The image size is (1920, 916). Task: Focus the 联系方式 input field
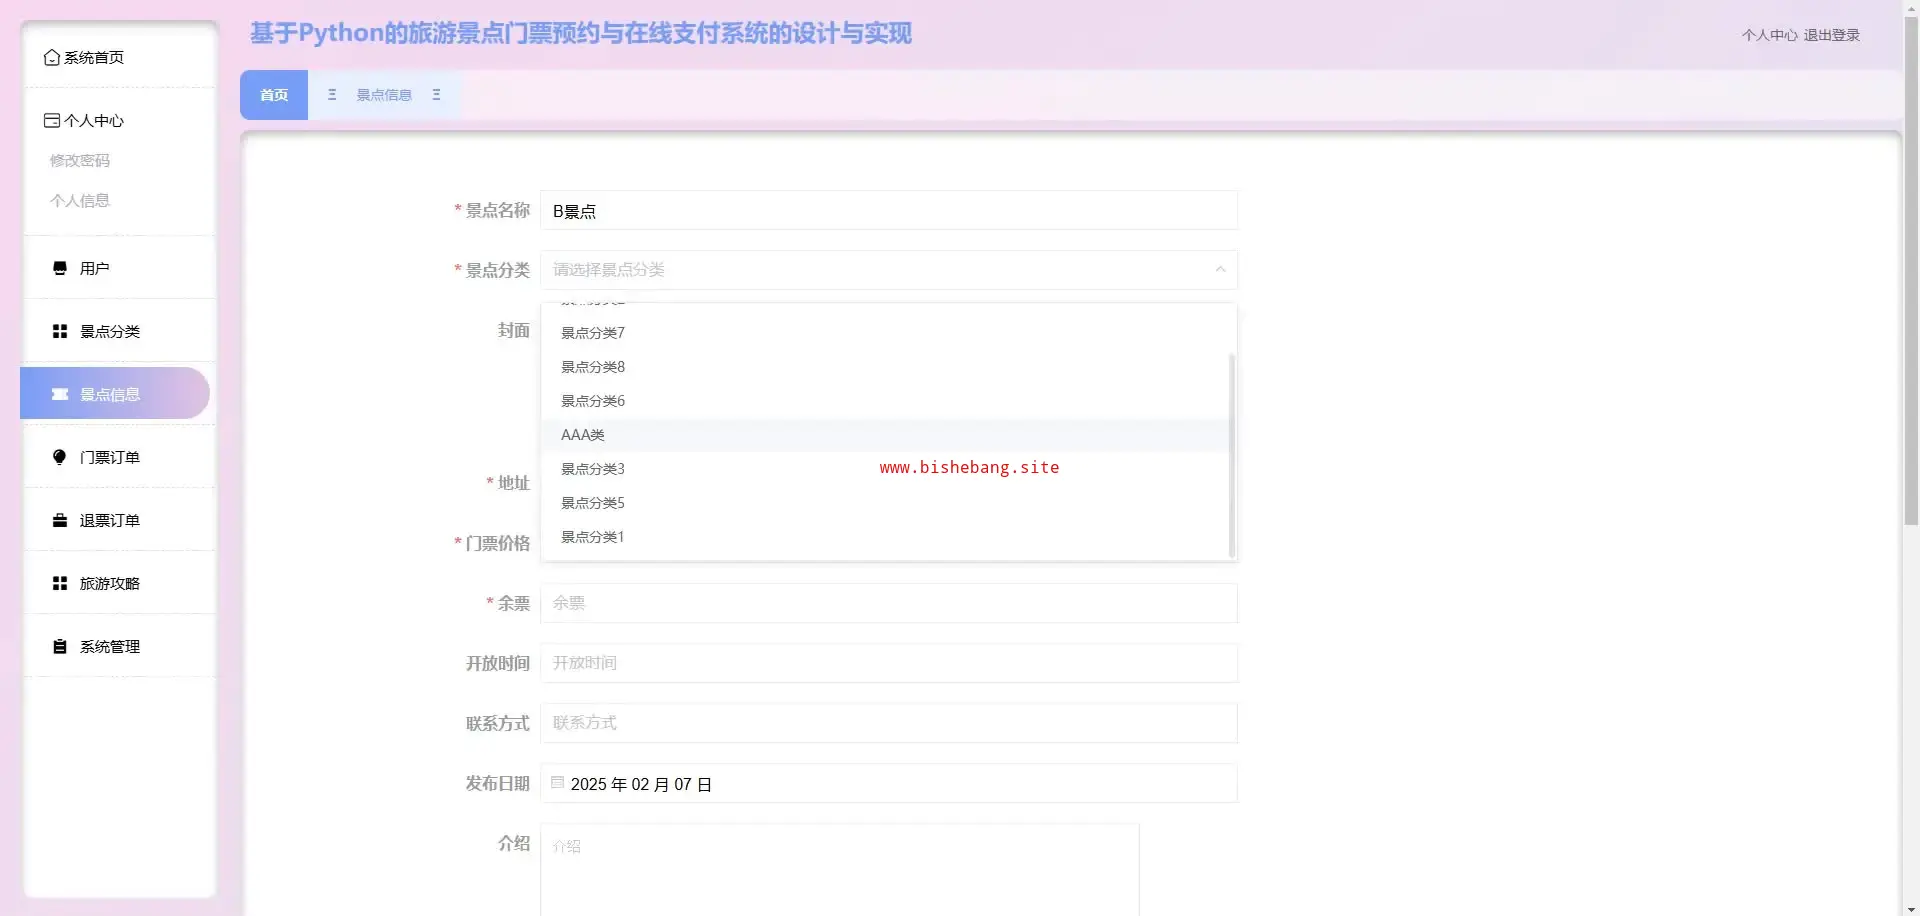tap(889, 723)
